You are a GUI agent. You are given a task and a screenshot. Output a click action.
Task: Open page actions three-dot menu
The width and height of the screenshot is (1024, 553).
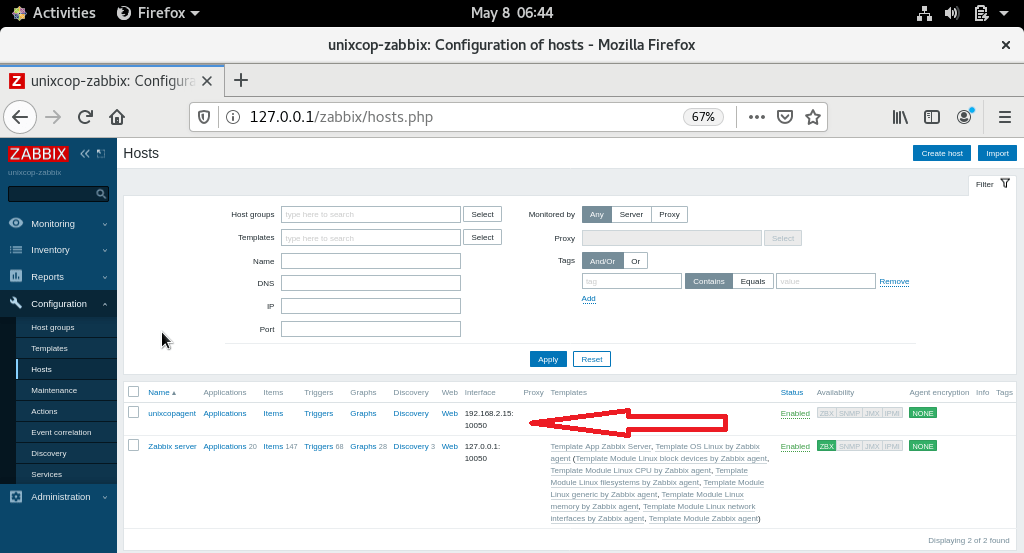[x=756, y=117]
